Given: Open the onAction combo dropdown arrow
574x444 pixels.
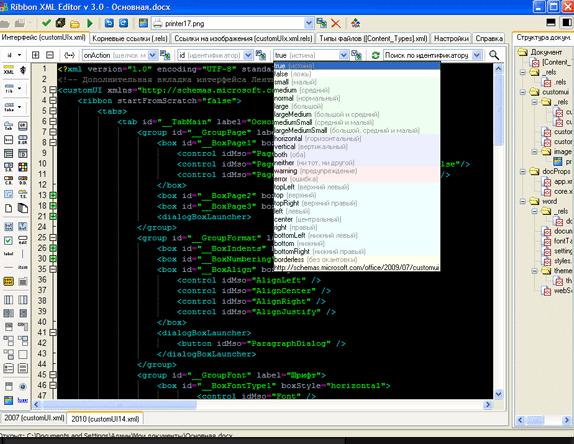Looking at the screenshot, I should tap(152, 55).
